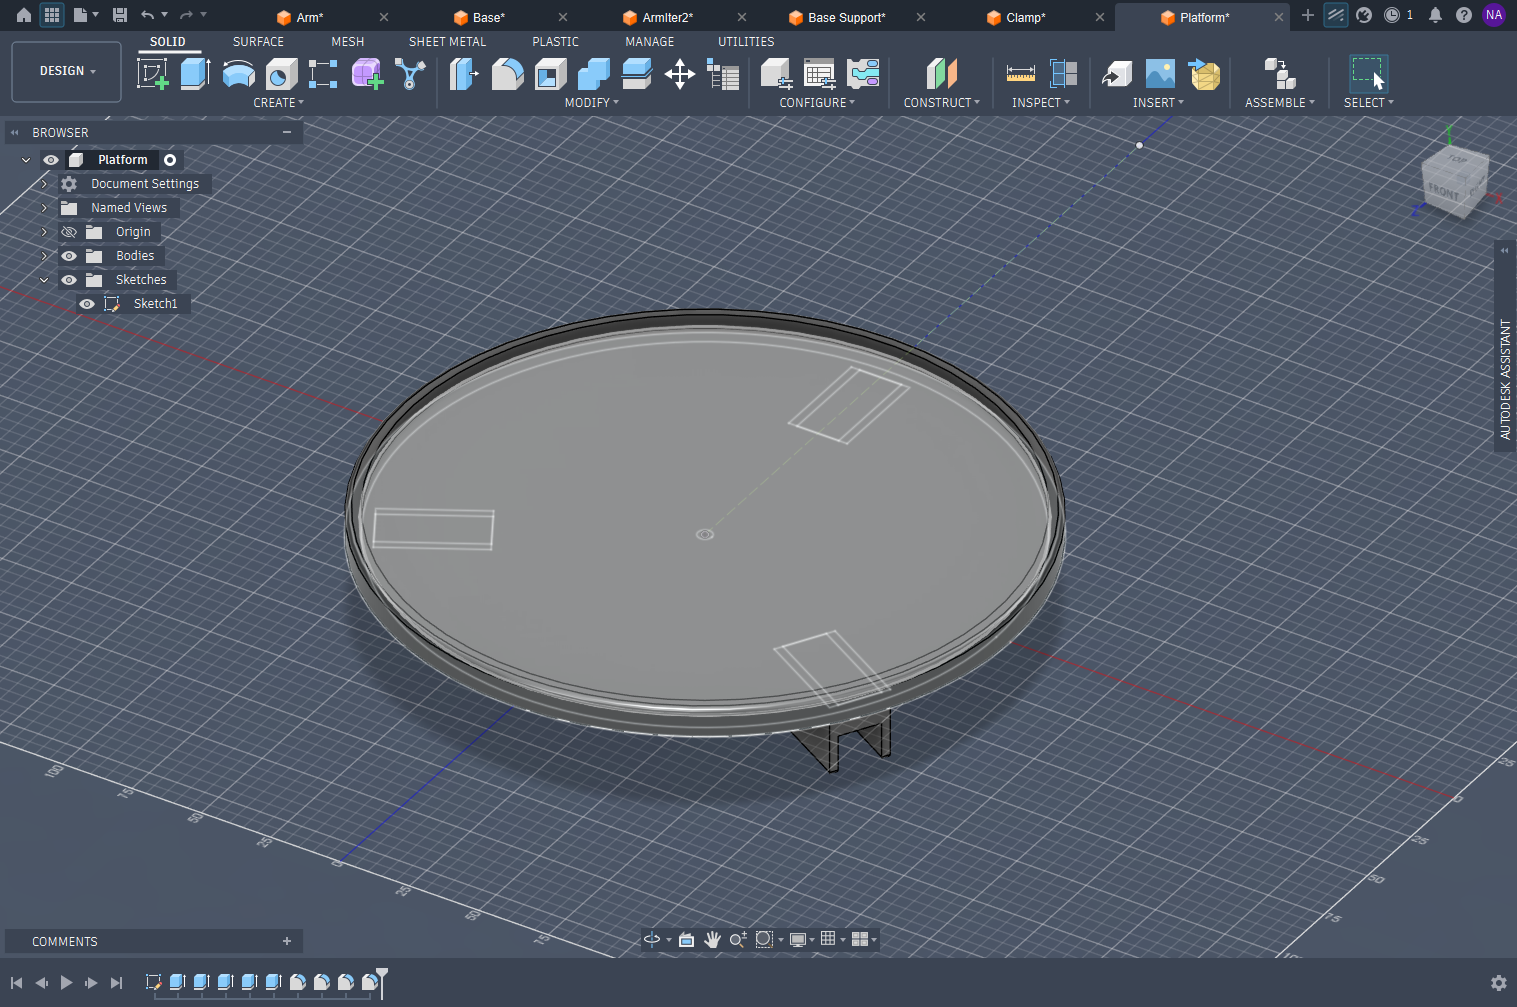Toggle visibility of the Bodies folder

coord(69,256)
